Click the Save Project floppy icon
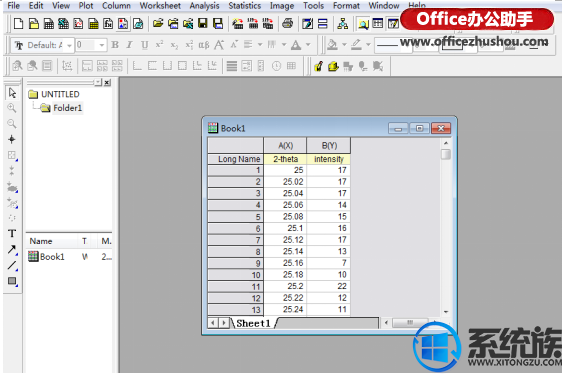 tap(203, 24)
